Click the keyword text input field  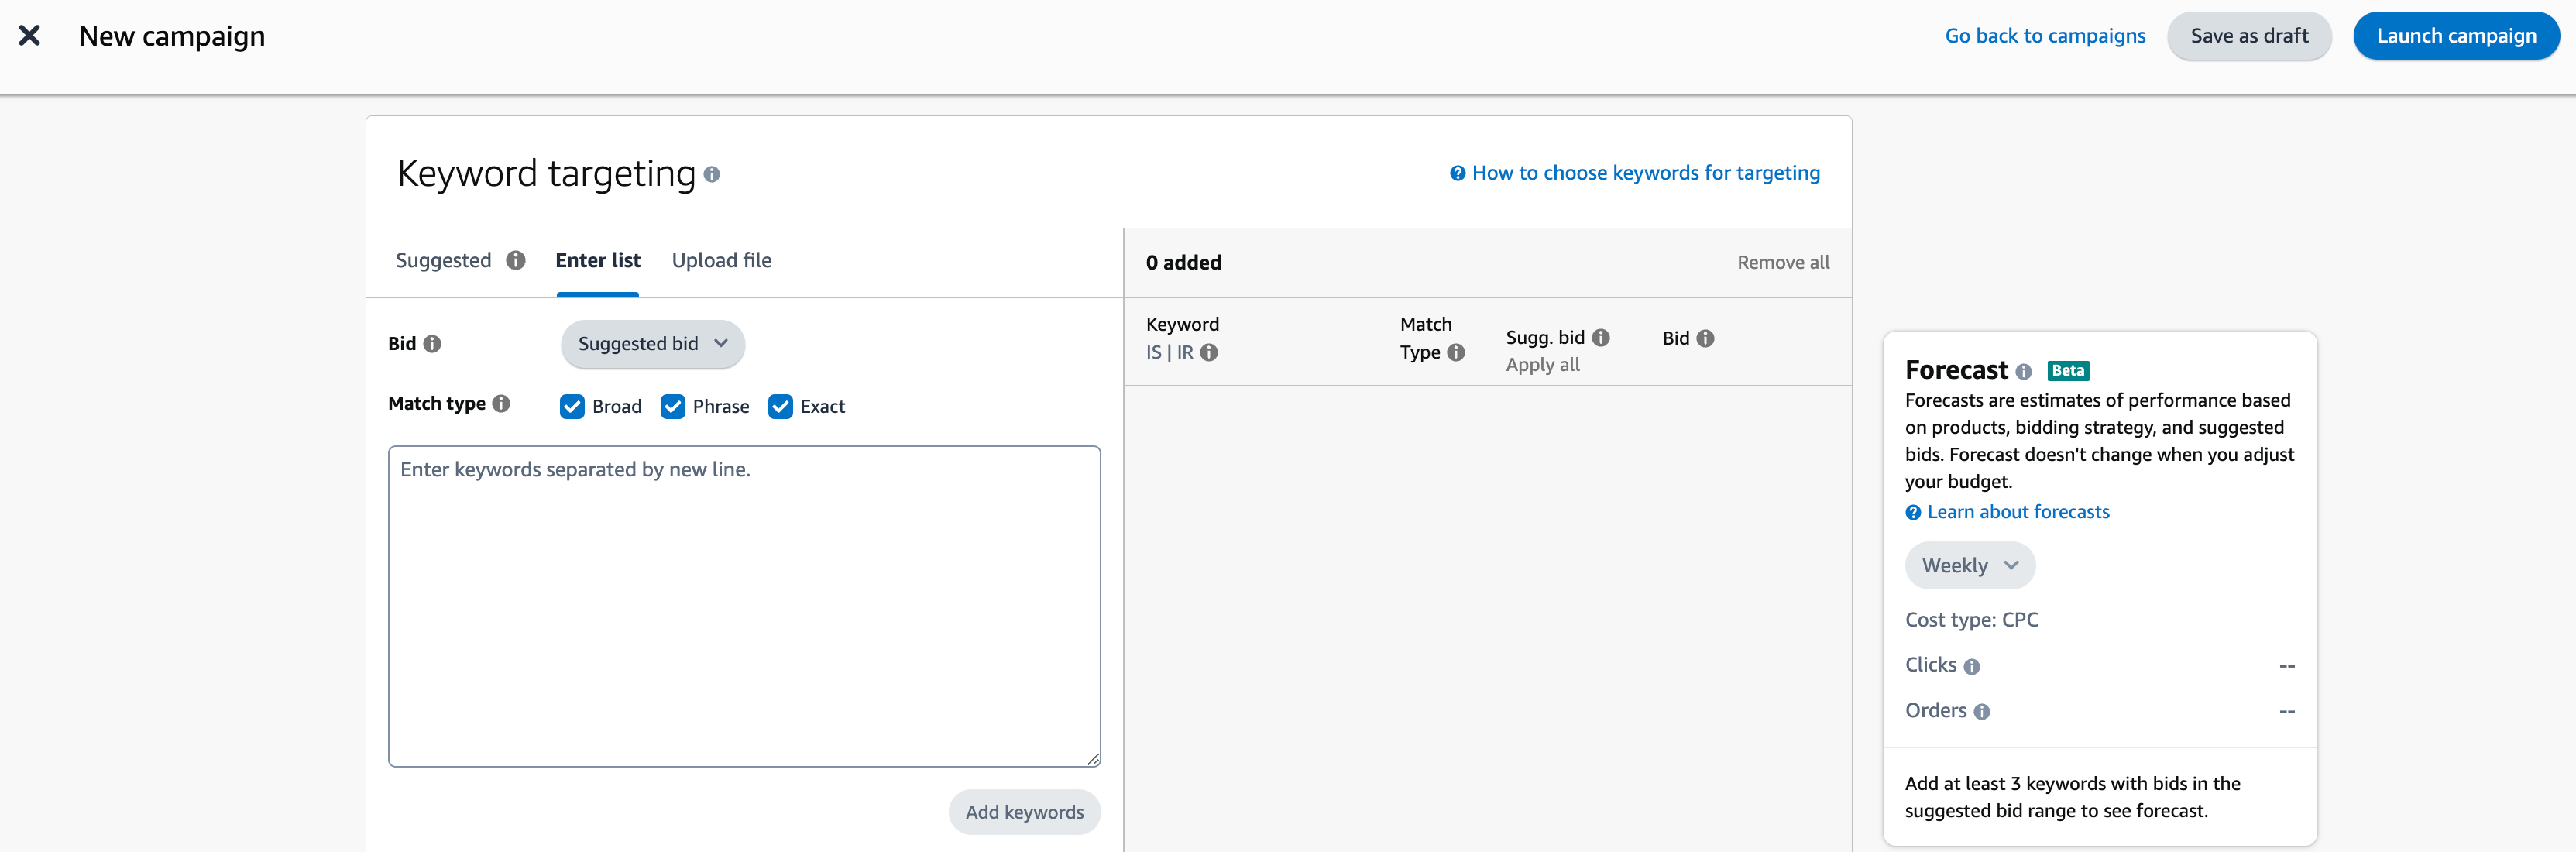(x=744, y=606)
